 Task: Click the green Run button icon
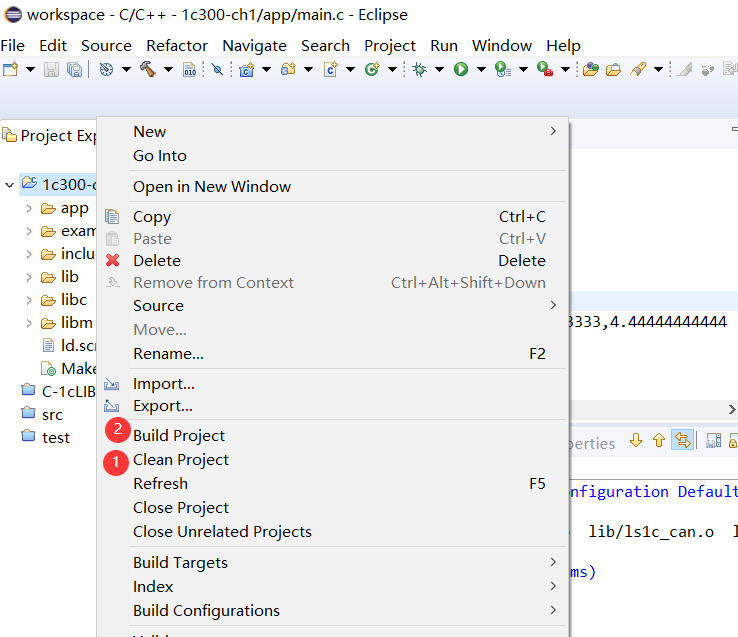[x=461, y=70]
